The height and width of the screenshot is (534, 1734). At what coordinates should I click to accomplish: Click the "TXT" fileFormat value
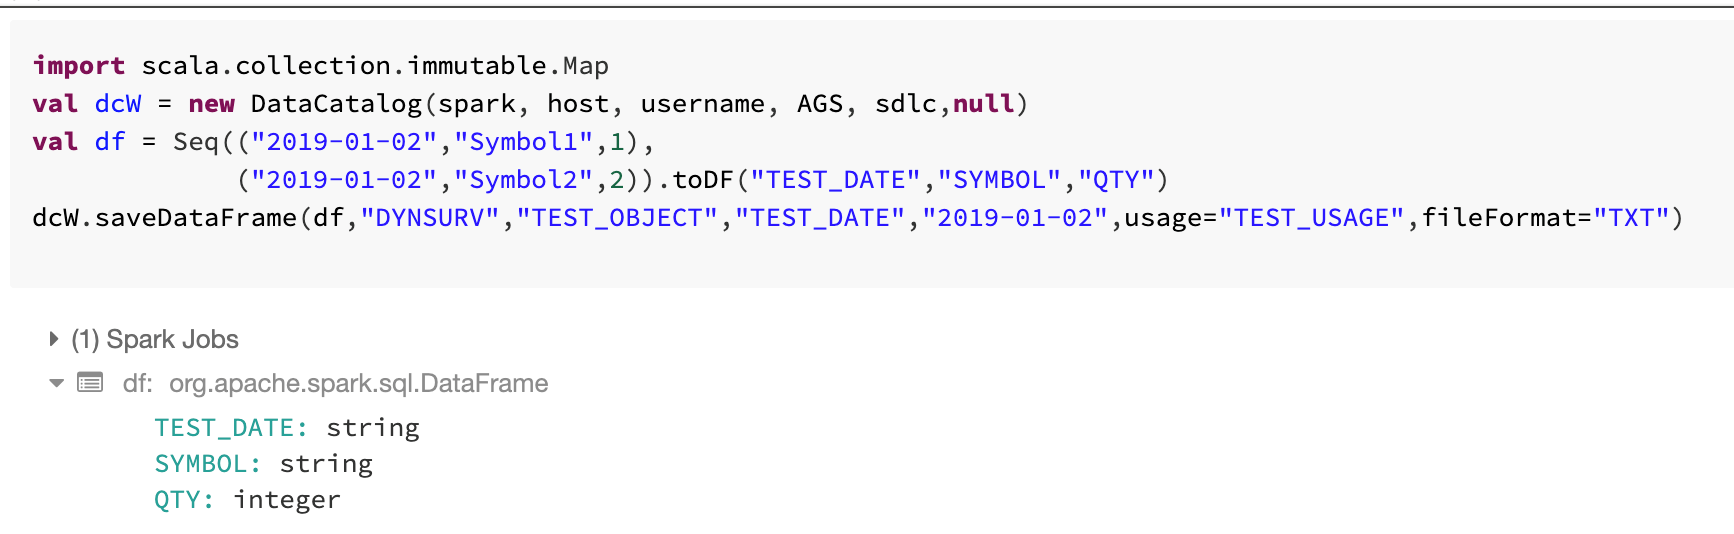click(1631, 218)
